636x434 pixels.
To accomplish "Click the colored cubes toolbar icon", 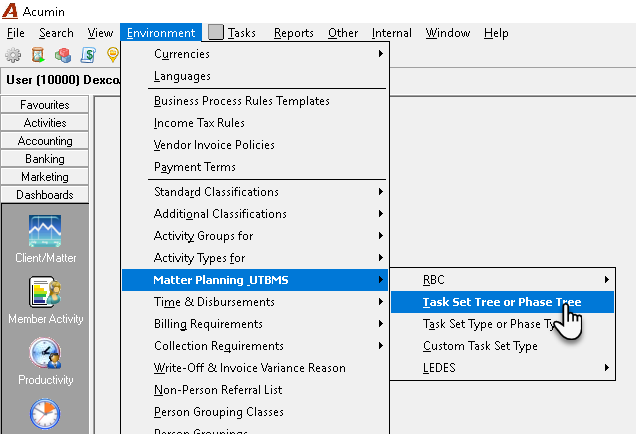I will point(63,55).
